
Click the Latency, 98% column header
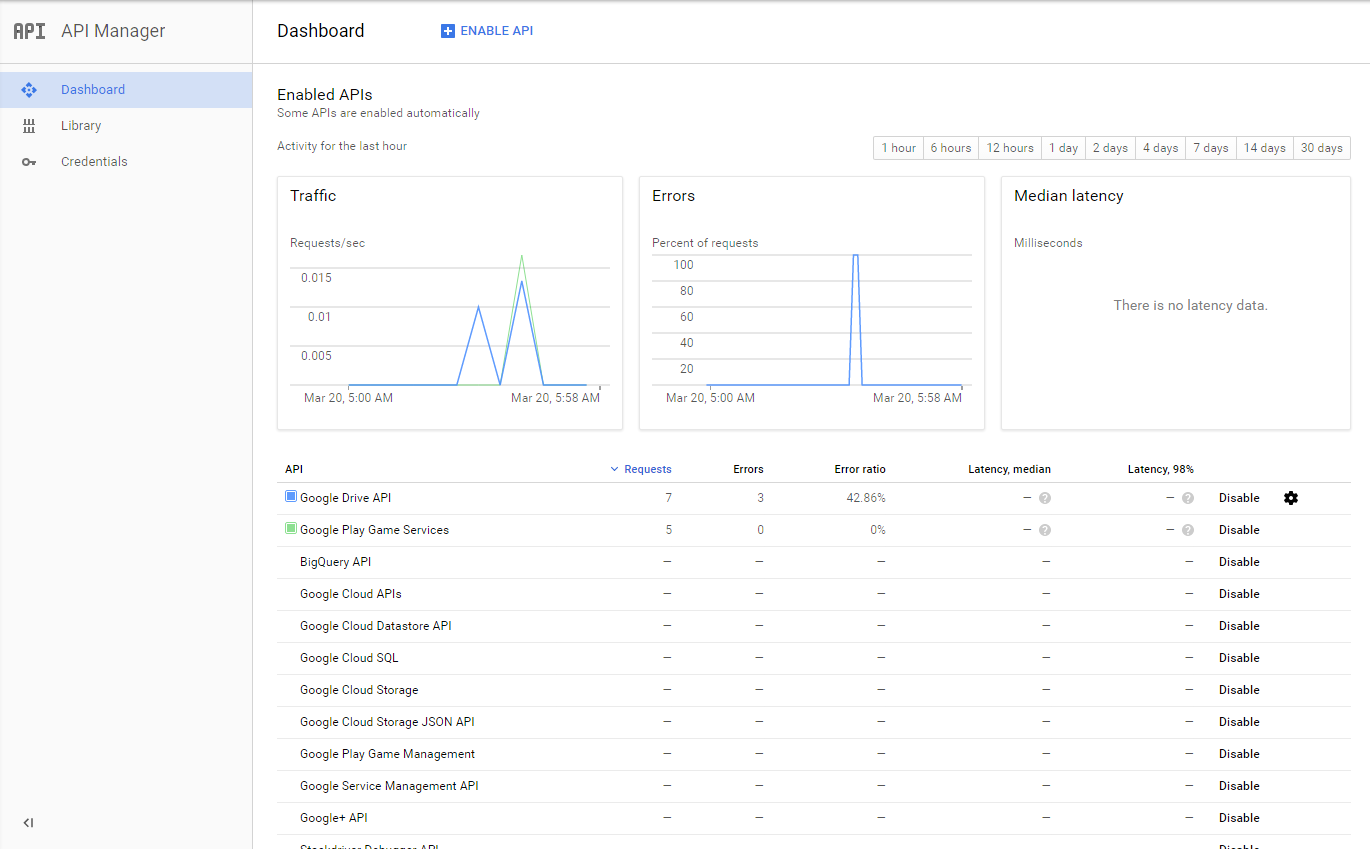pos(1160,469)
